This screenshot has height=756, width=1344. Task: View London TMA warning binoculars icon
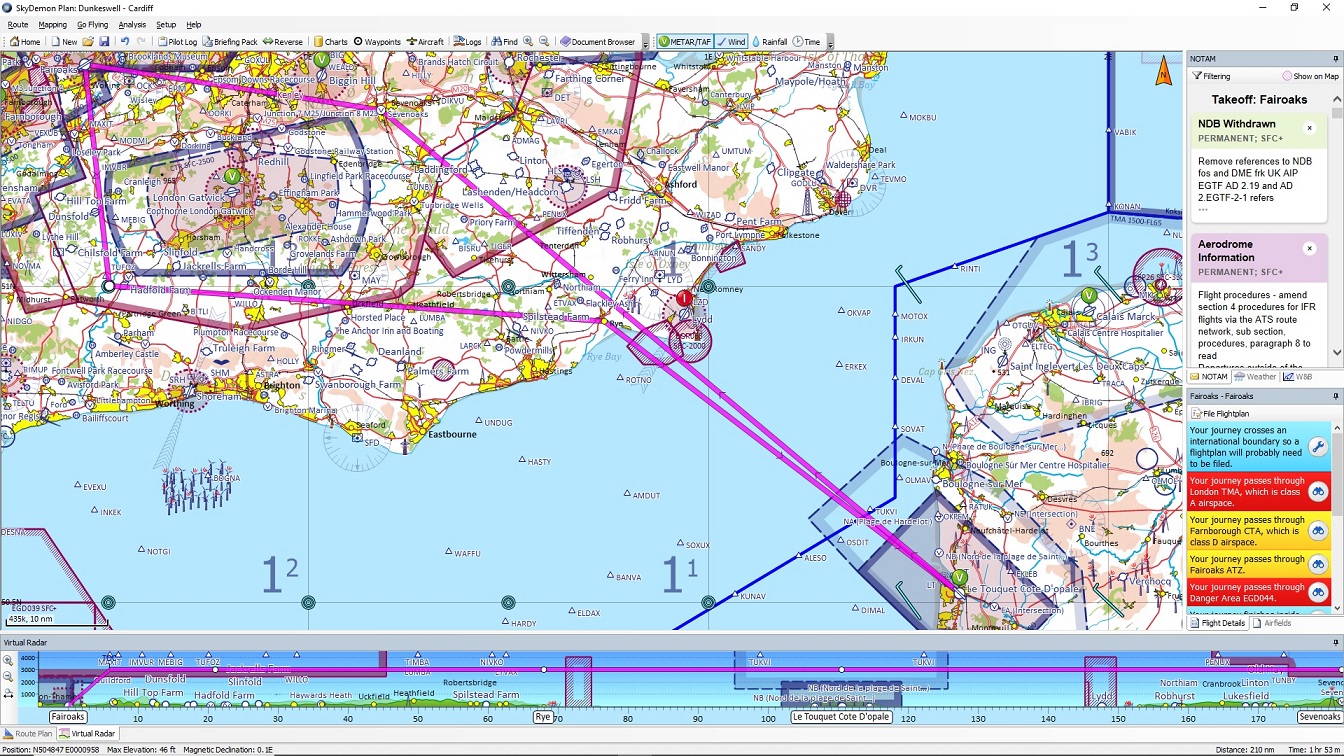pyautogui.click(x=1318, y=492)
